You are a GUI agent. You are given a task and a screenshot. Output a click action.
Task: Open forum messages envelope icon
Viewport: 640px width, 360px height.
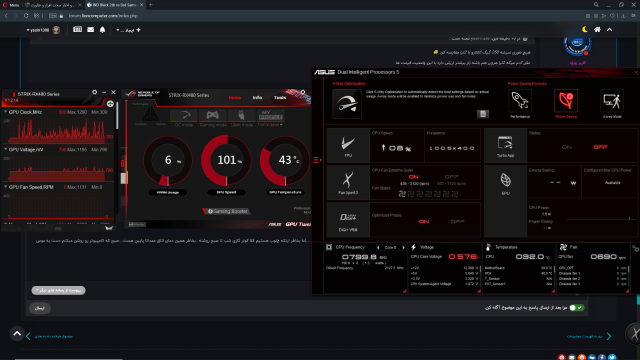[x=91, y=30]
